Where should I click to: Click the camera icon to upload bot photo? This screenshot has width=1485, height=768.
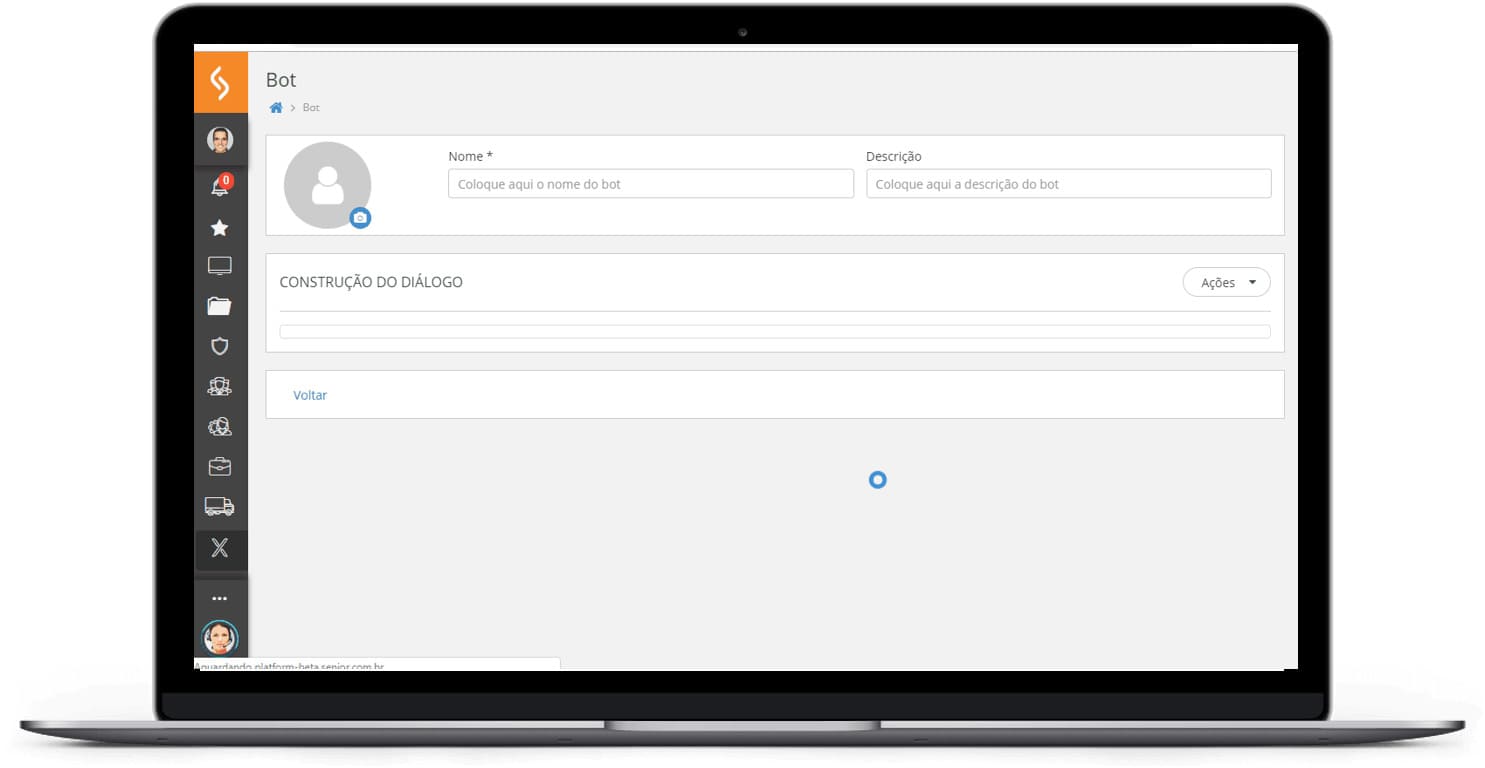click(360, 217)
